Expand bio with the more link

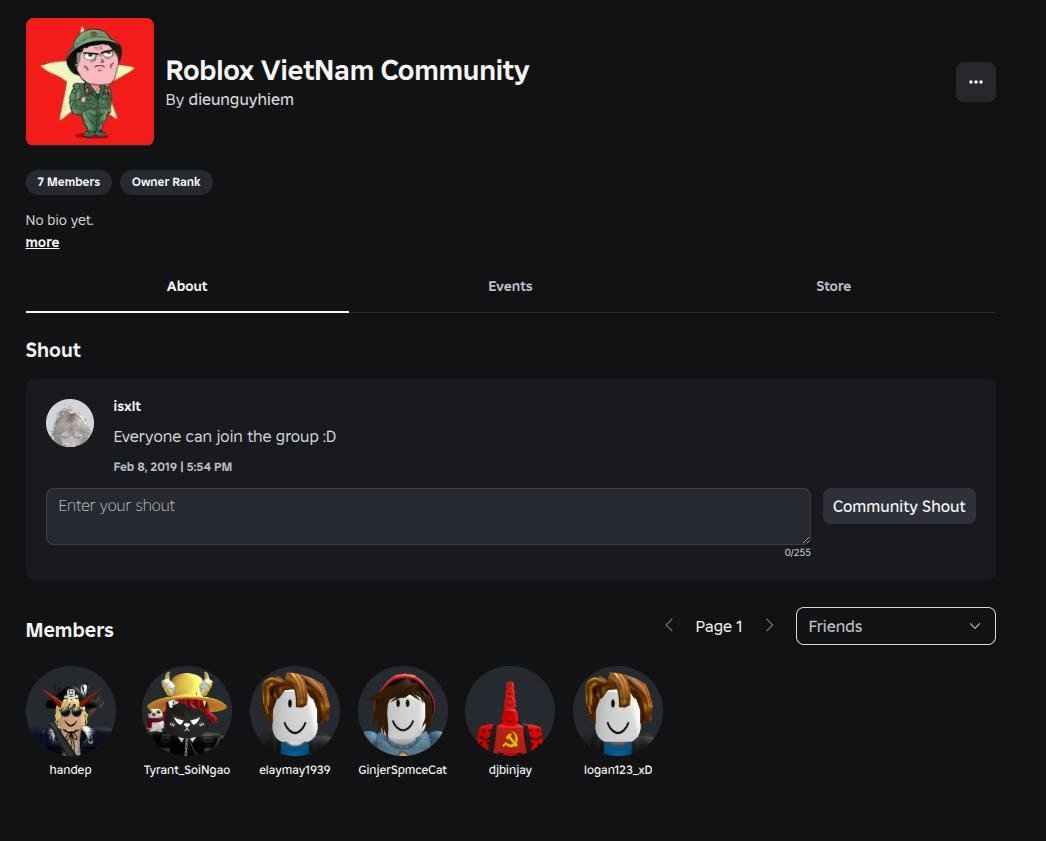point(42,242)
